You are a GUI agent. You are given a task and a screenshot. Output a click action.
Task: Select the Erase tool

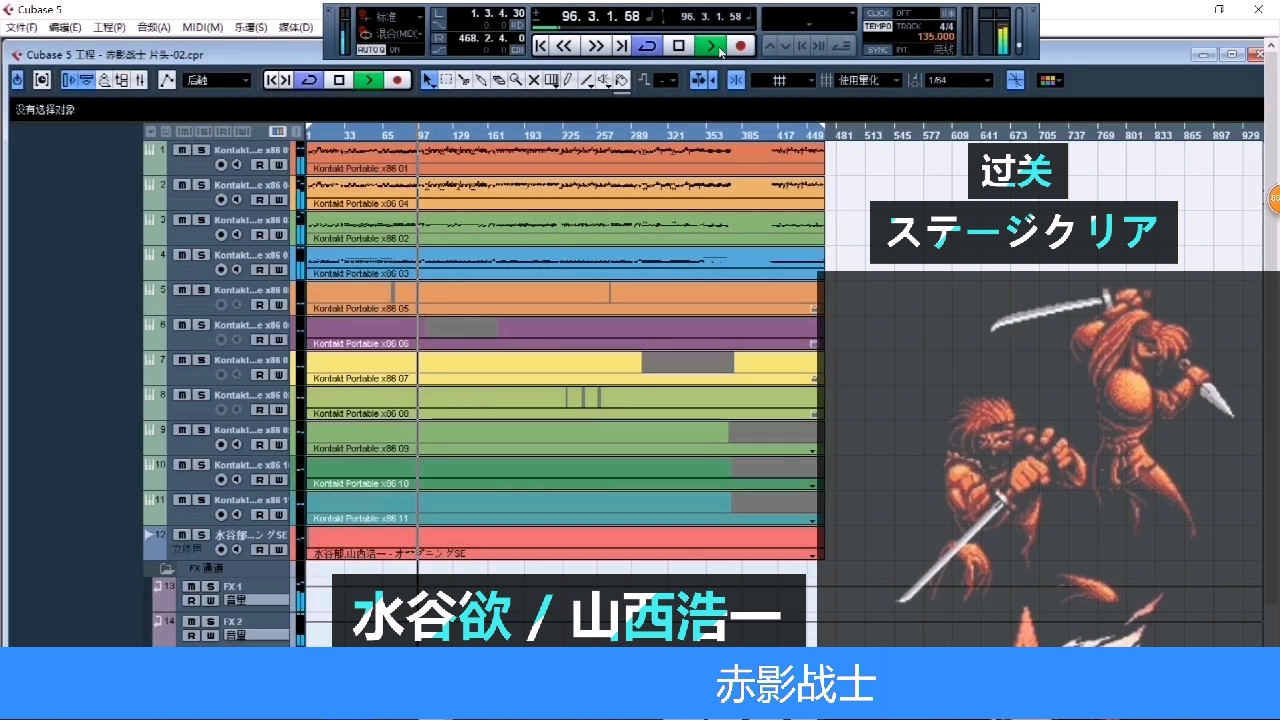(x=498, y=80)
